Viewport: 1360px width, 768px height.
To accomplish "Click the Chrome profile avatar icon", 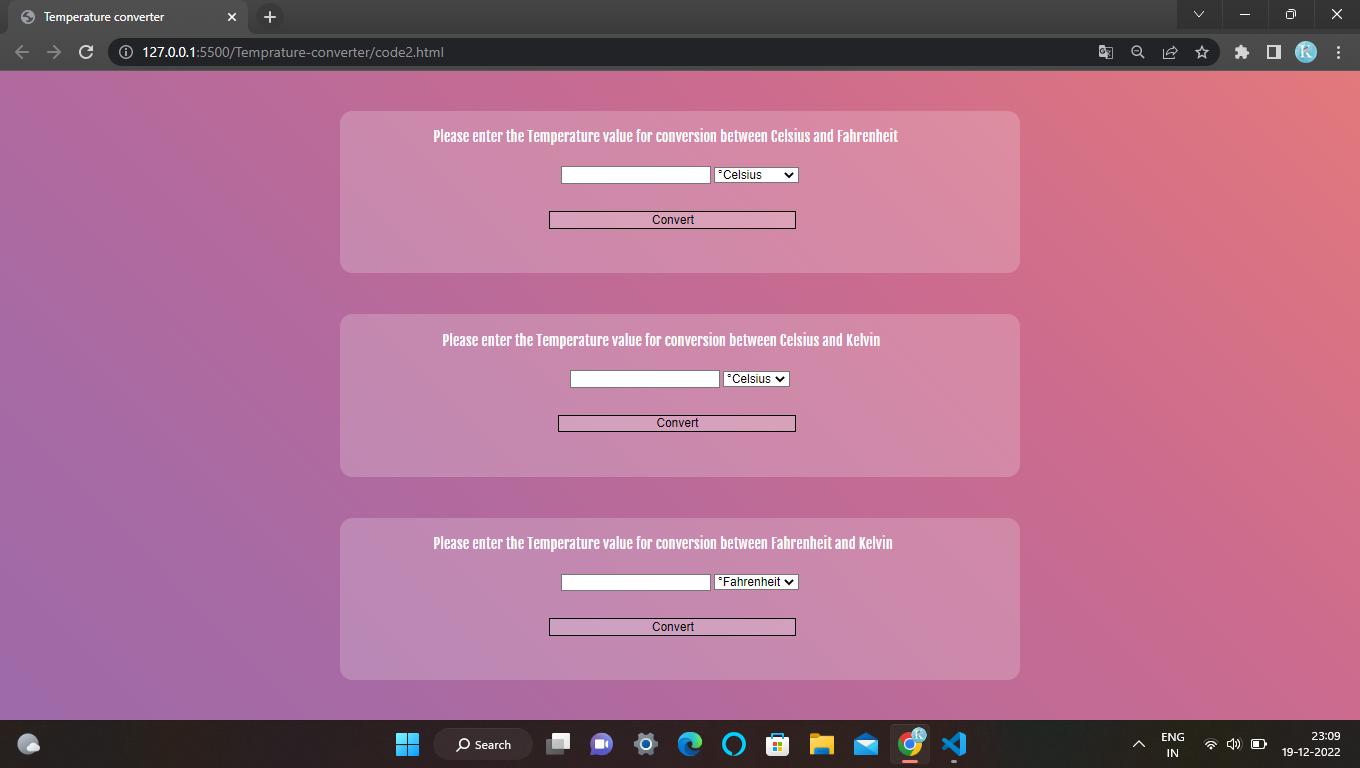I will pos(1306,51).
